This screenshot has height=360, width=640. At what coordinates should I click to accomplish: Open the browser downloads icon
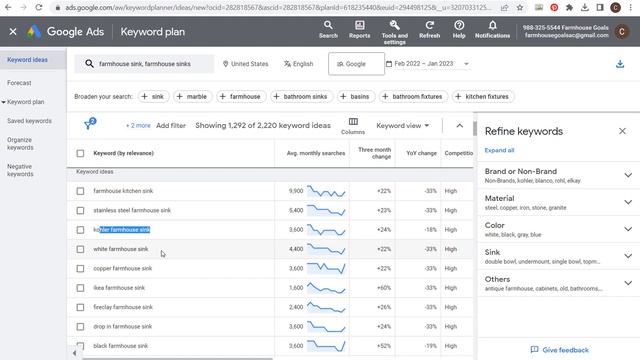coord(584,7)
